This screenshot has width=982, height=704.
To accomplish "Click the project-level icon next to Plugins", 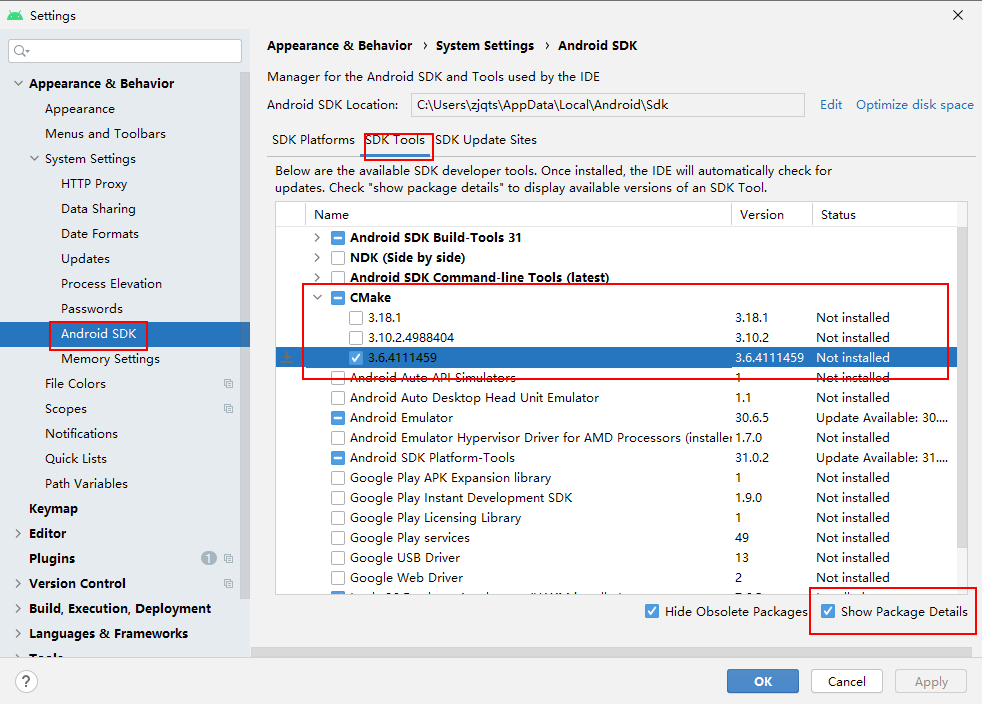I will 229,558.
